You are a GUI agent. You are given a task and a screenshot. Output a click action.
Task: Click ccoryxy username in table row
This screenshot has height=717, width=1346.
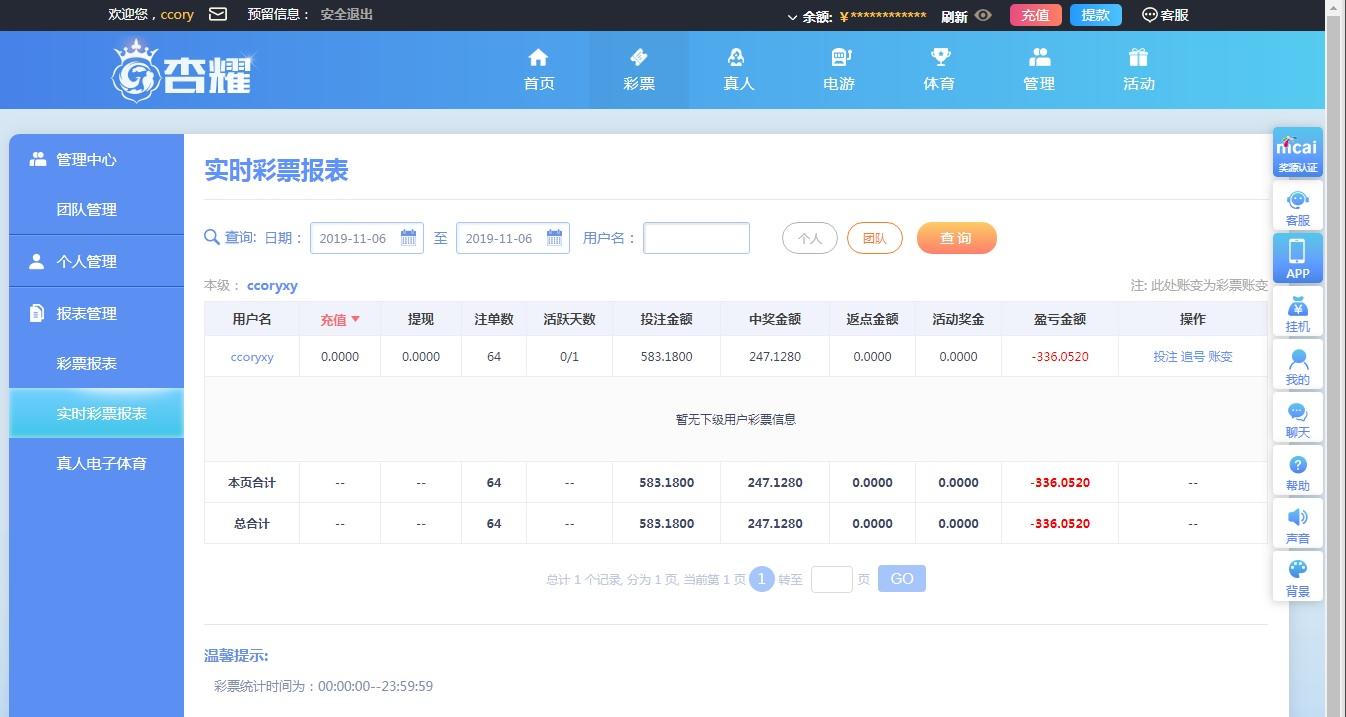pos(252,356)
